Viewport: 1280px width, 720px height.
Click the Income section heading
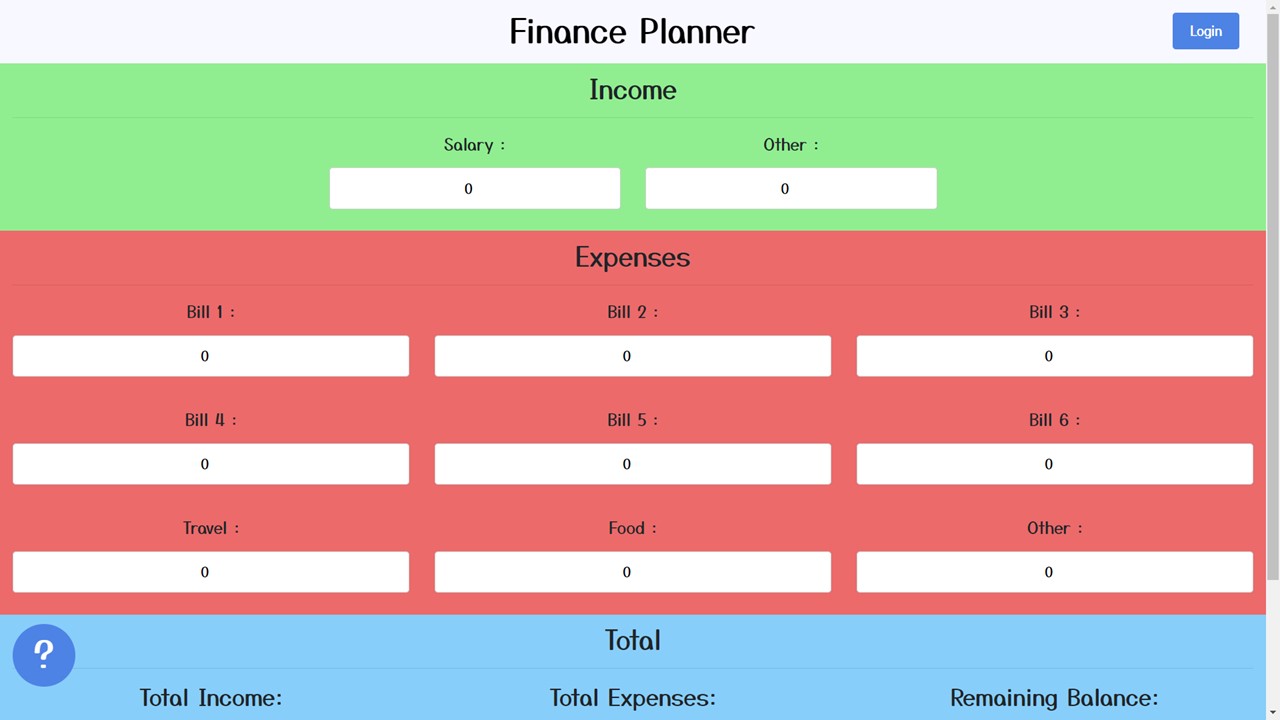click(x=633, y=90)
